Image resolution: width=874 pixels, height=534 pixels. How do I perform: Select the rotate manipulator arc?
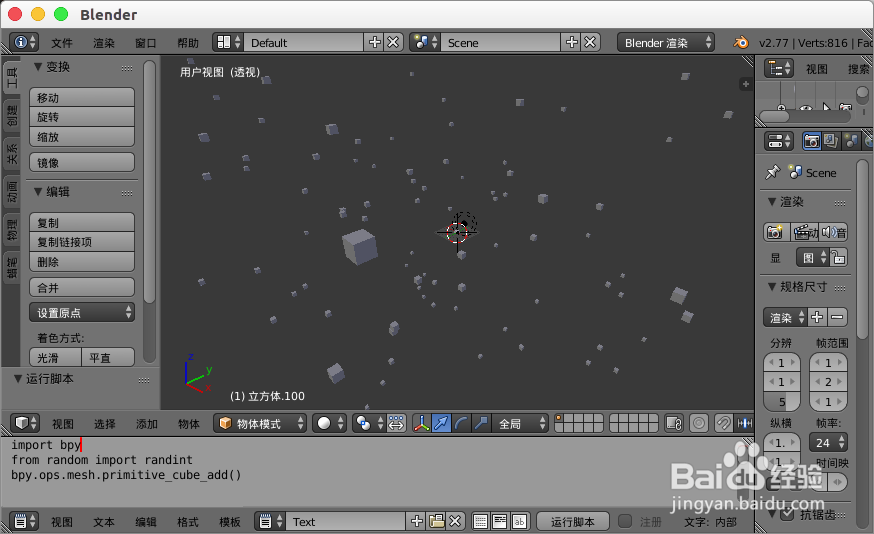461,424
